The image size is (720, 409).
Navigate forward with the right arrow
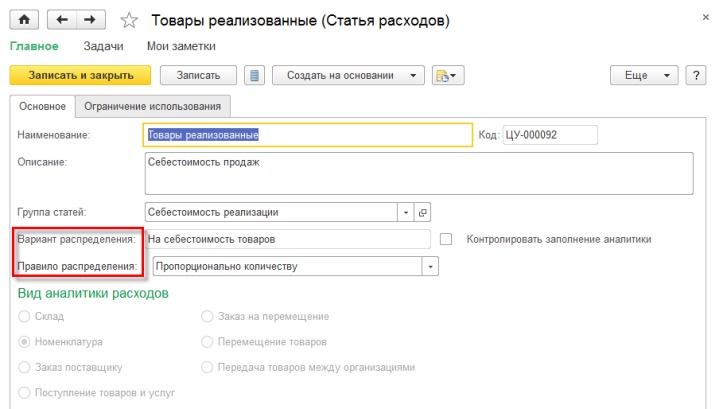click(x=90, y=20)
